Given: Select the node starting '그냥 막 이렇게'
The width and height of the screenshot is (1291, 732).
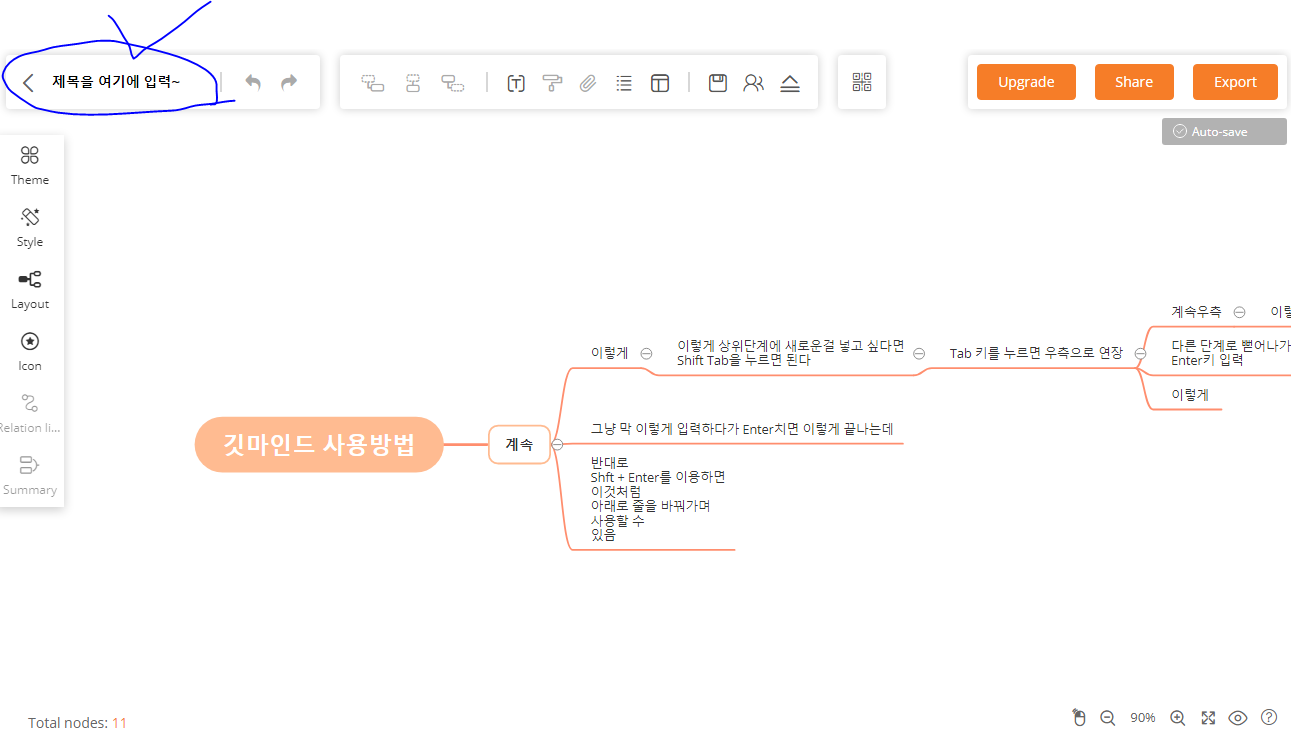Looking at the screenshot, I should 741,429.
